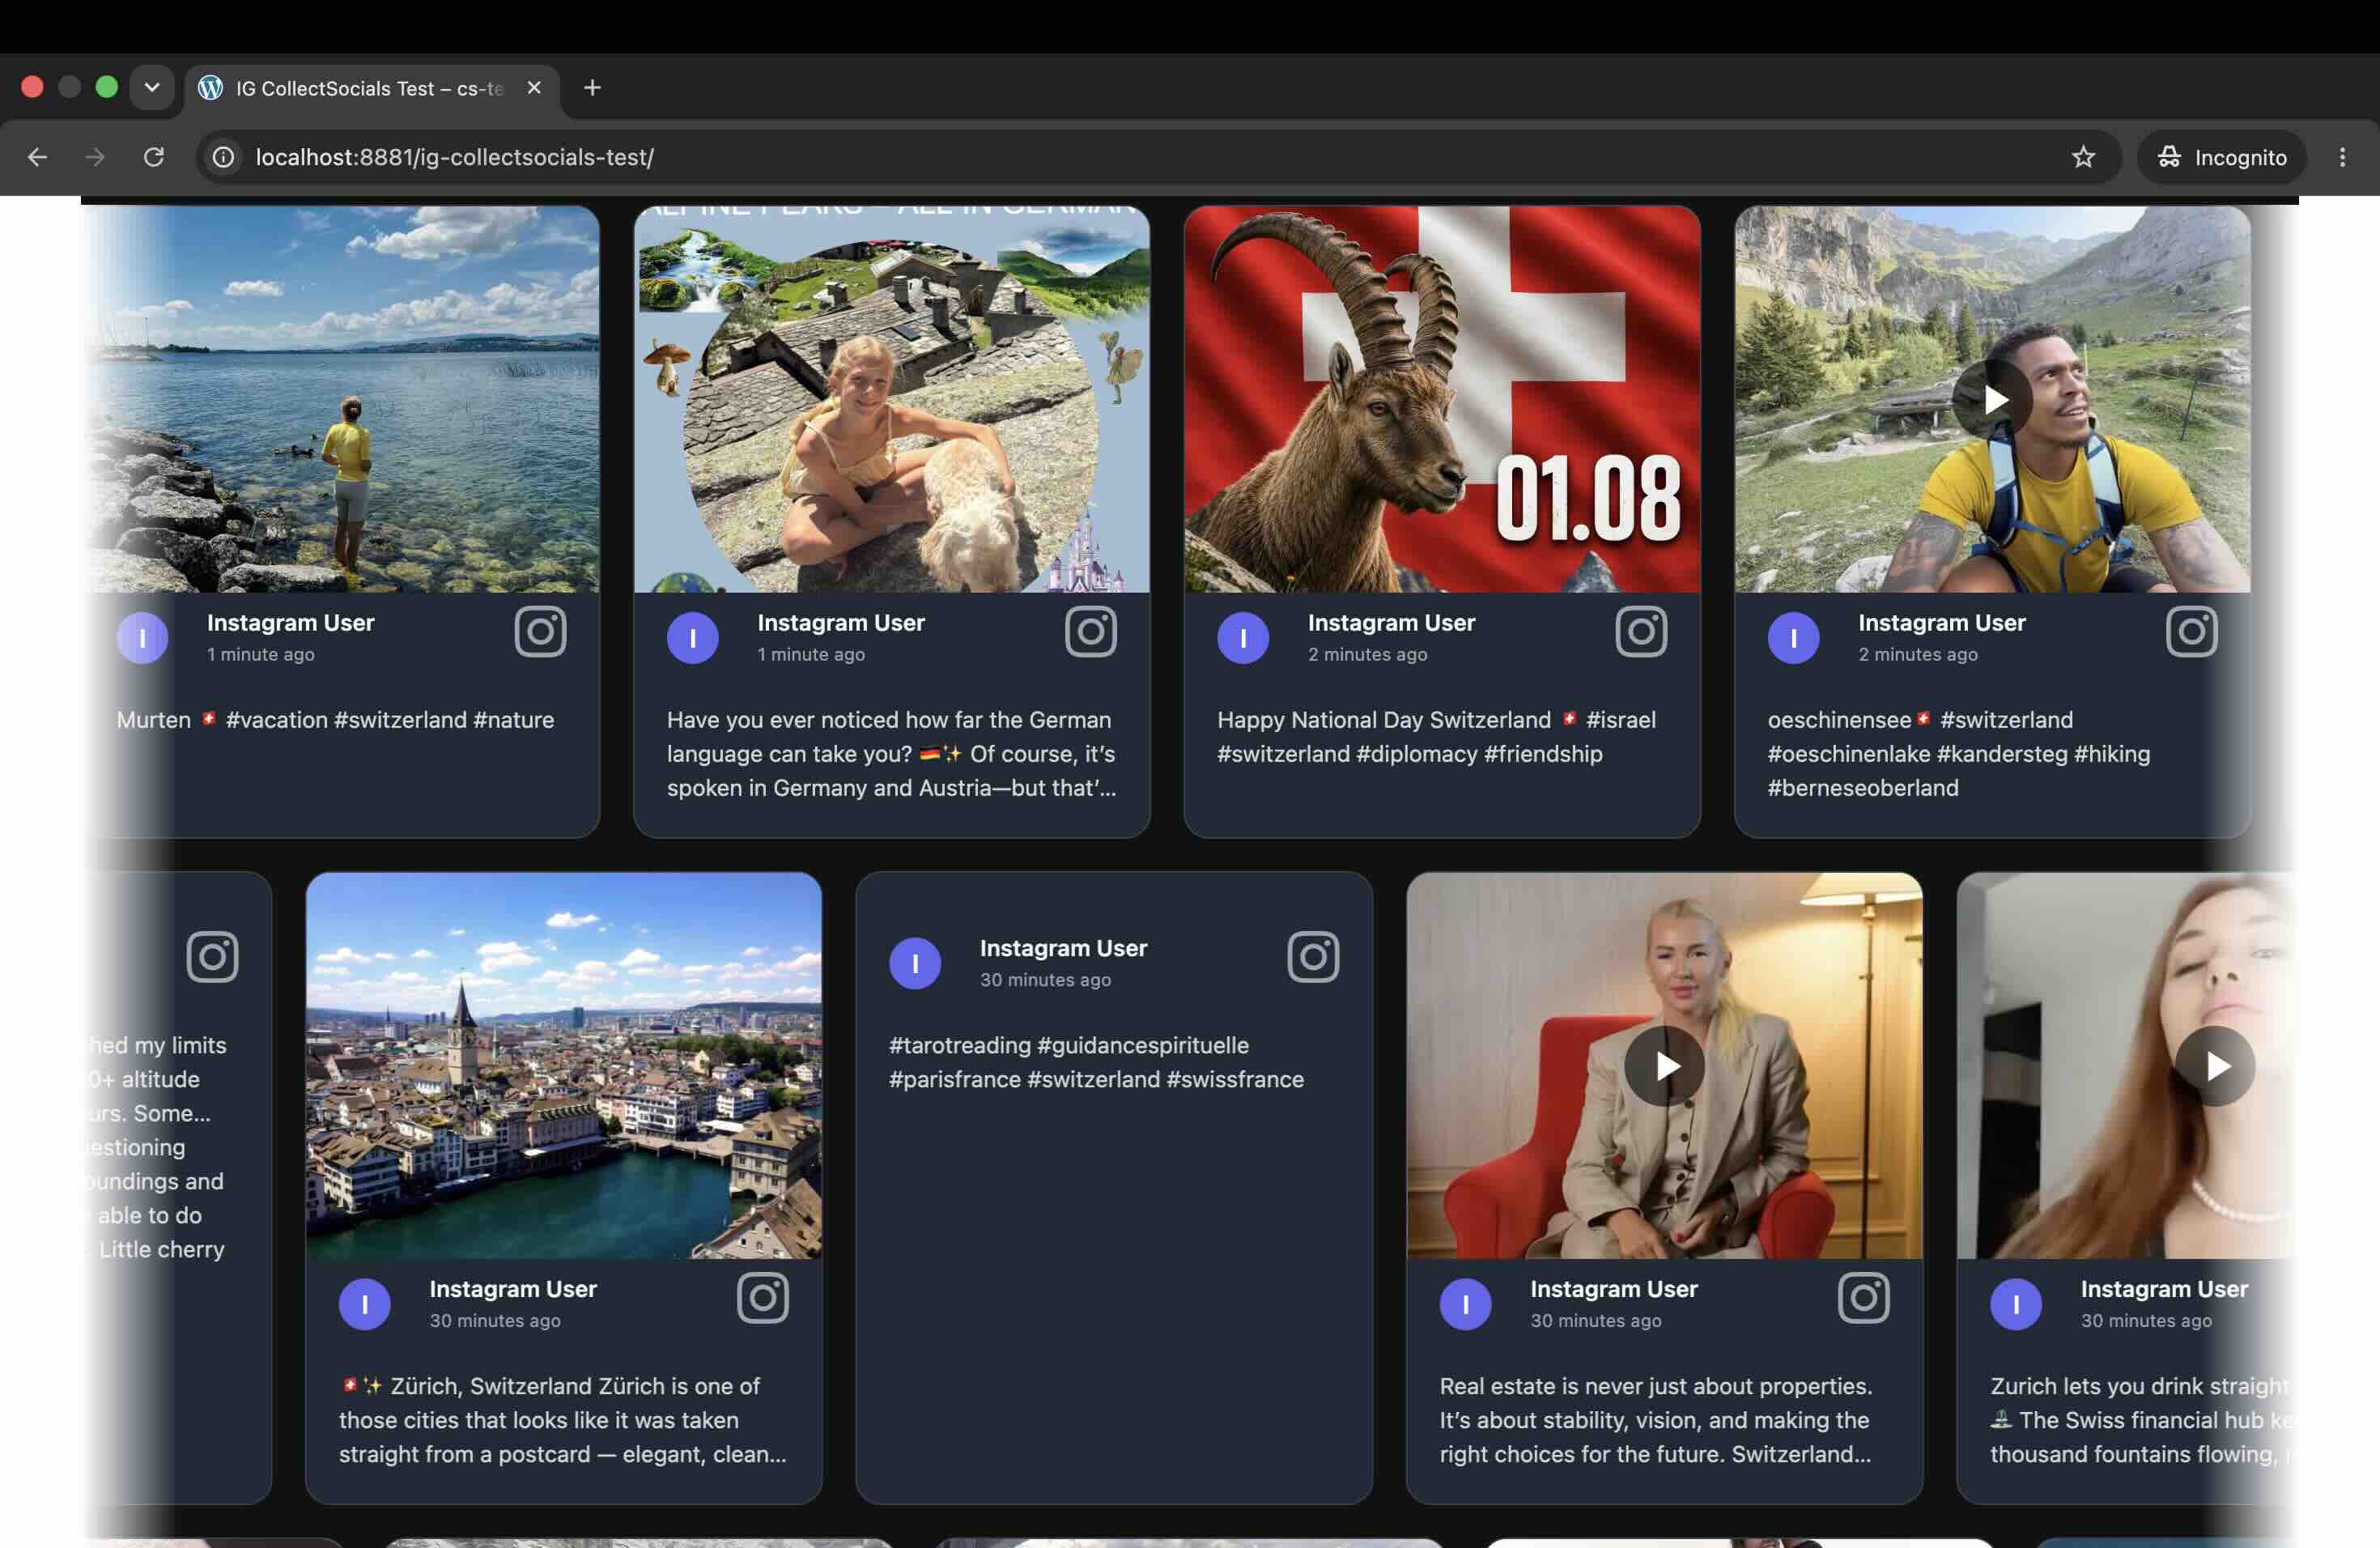Click caption 'Zurich lets you drink straight'
Image resolution: width=2380 pixels, height=1548 pixels.
tap(2140, 1420)
